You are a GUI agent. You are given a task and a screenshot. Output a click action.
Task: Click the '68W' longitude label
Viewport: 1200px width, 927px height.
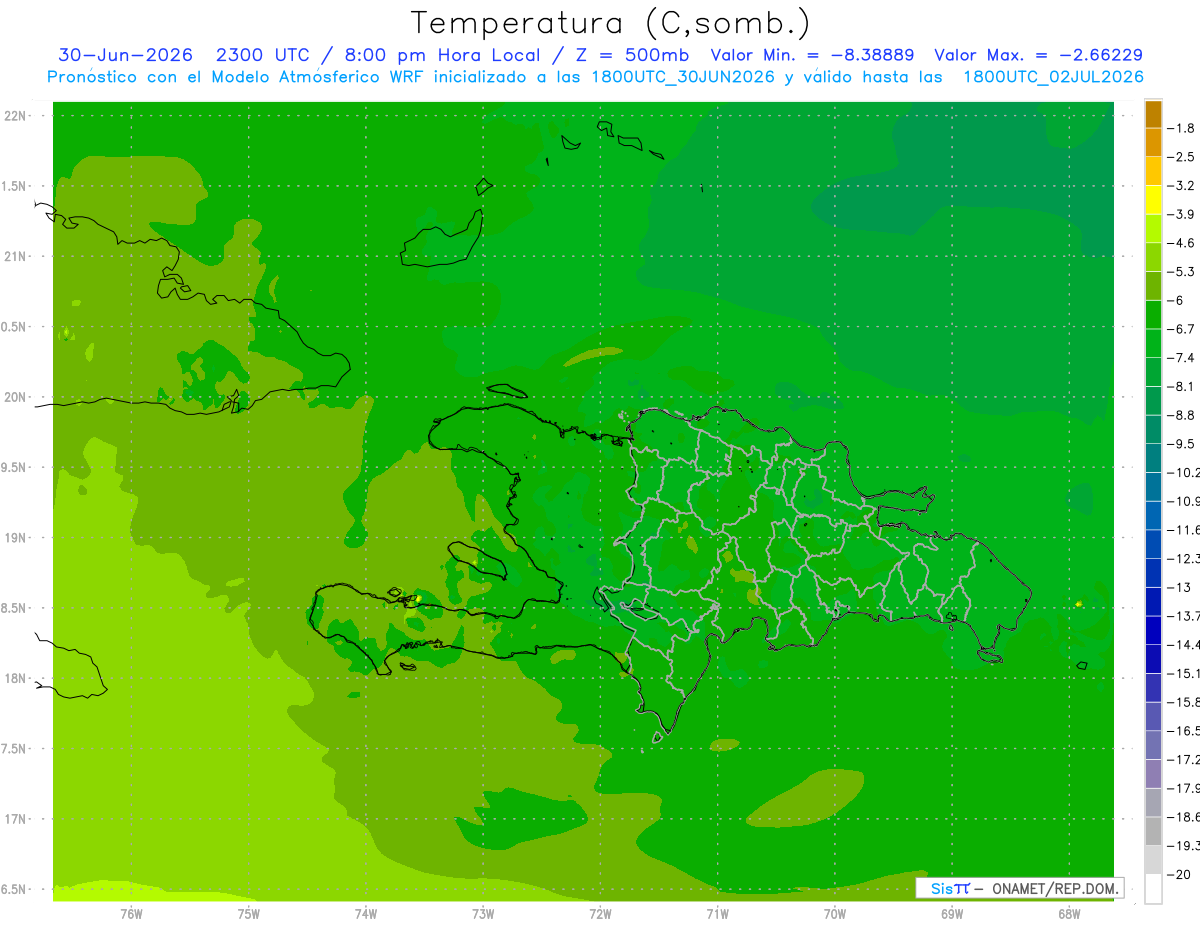pos(1069,913)
